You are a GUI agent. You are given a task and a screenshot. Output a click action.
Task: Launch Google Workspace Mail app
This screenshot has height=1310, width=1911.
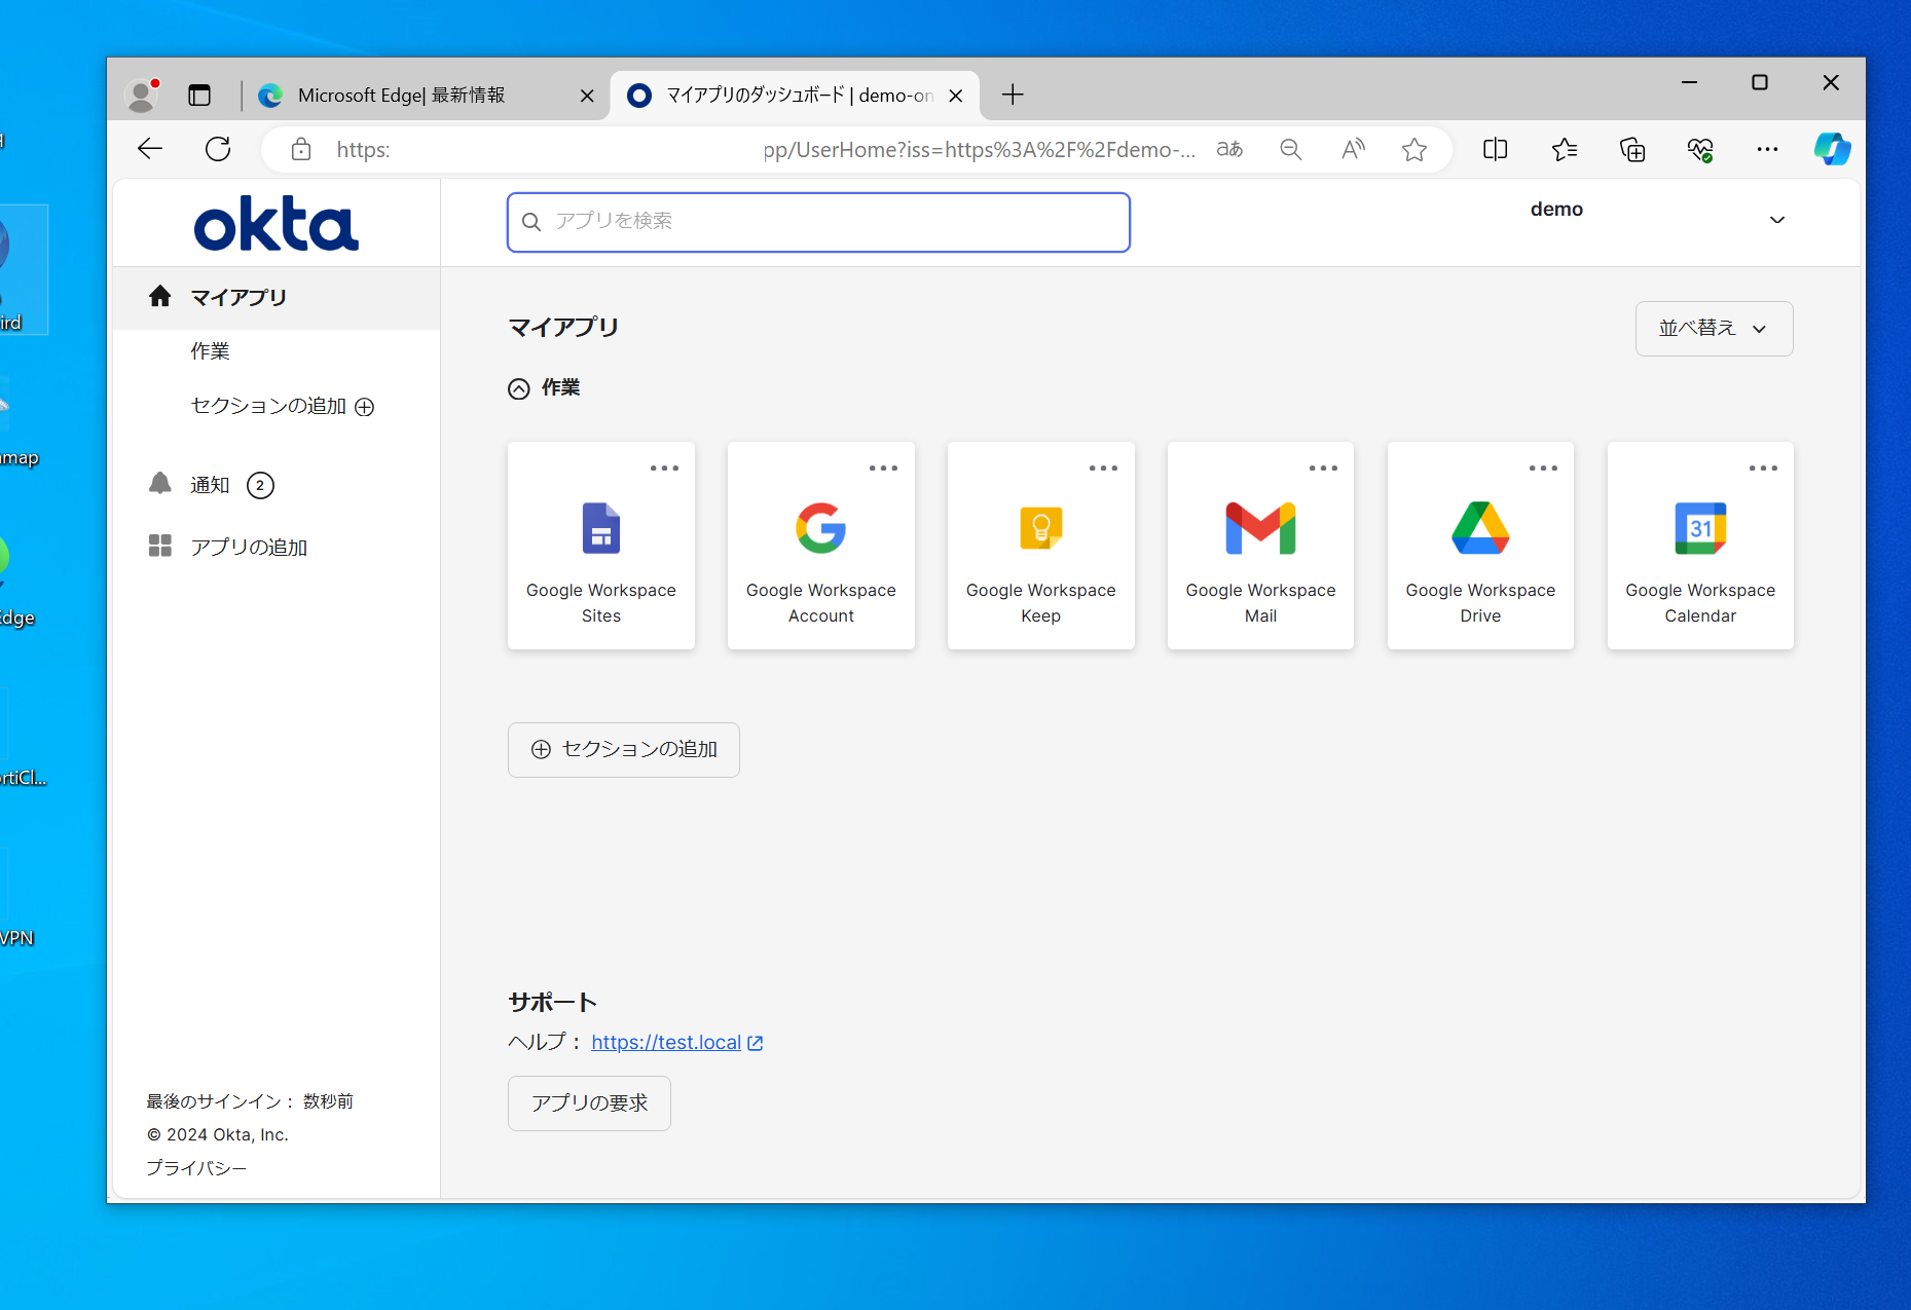point(1261,546)
